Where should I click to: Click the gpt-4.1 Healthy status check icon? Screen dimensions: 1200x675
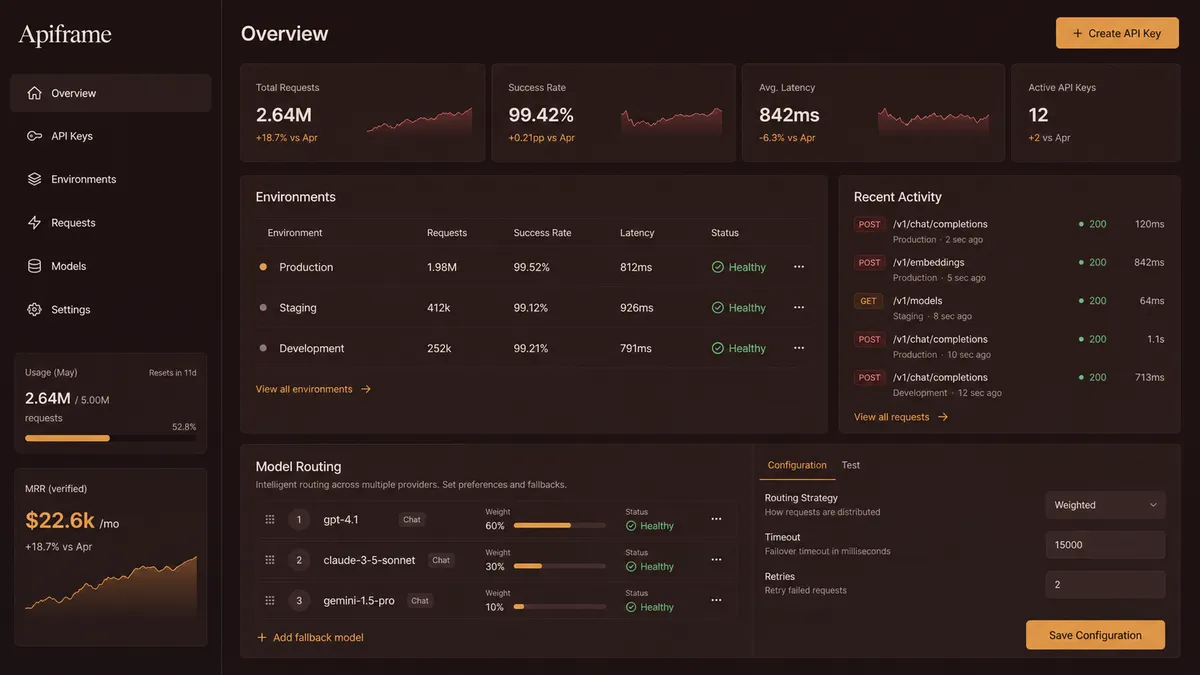point(631,526)
